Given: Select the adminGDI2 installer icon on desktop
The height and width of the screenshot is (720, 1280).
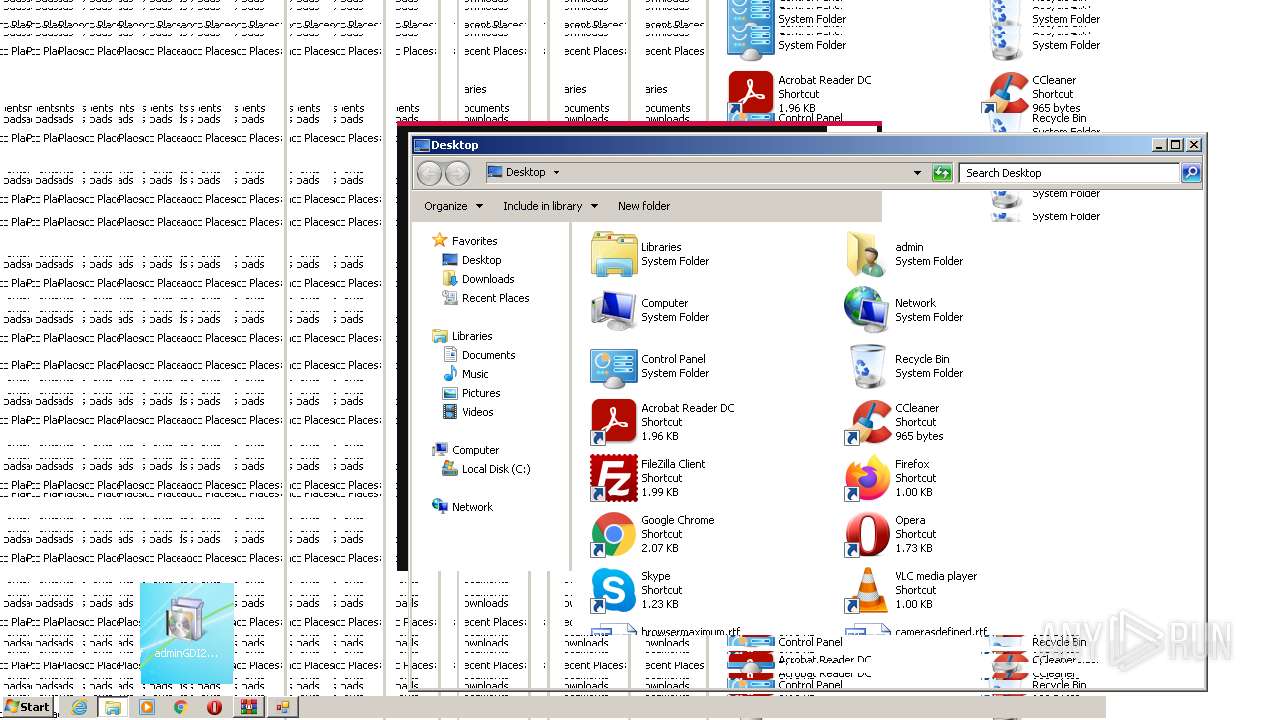Looking at the screenshot, I should point(187,632).
